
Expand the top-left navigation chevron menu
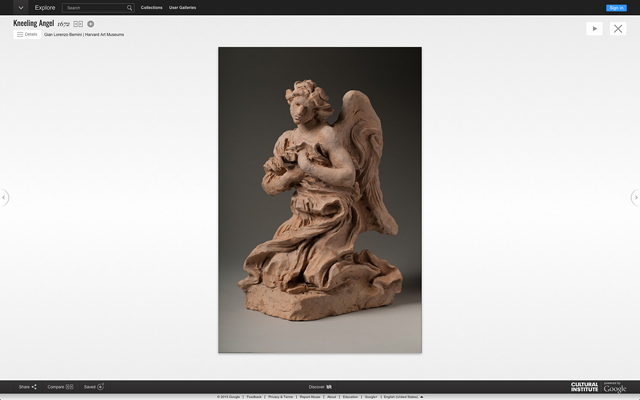point(21,7)
